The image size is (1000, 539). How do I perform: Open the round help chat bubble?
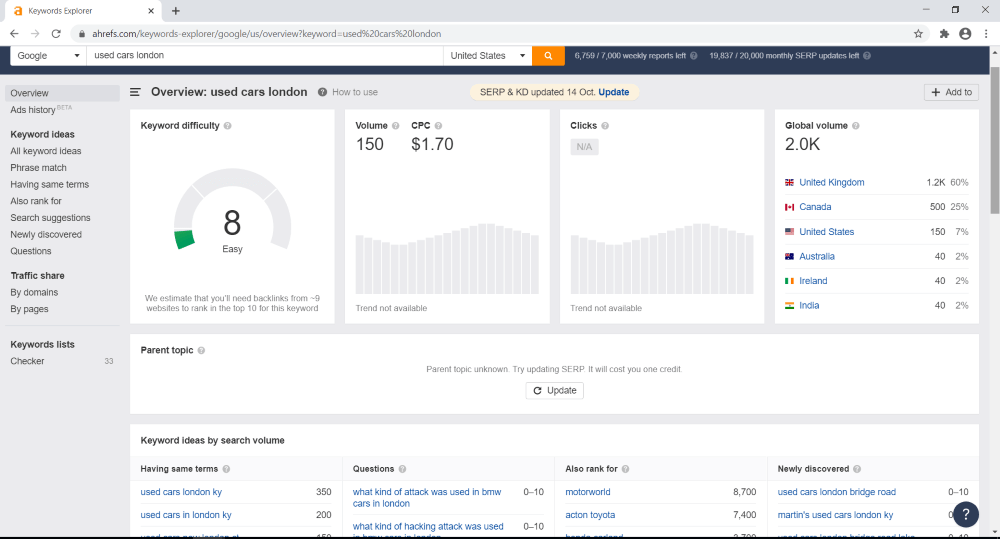click(965, 514)
